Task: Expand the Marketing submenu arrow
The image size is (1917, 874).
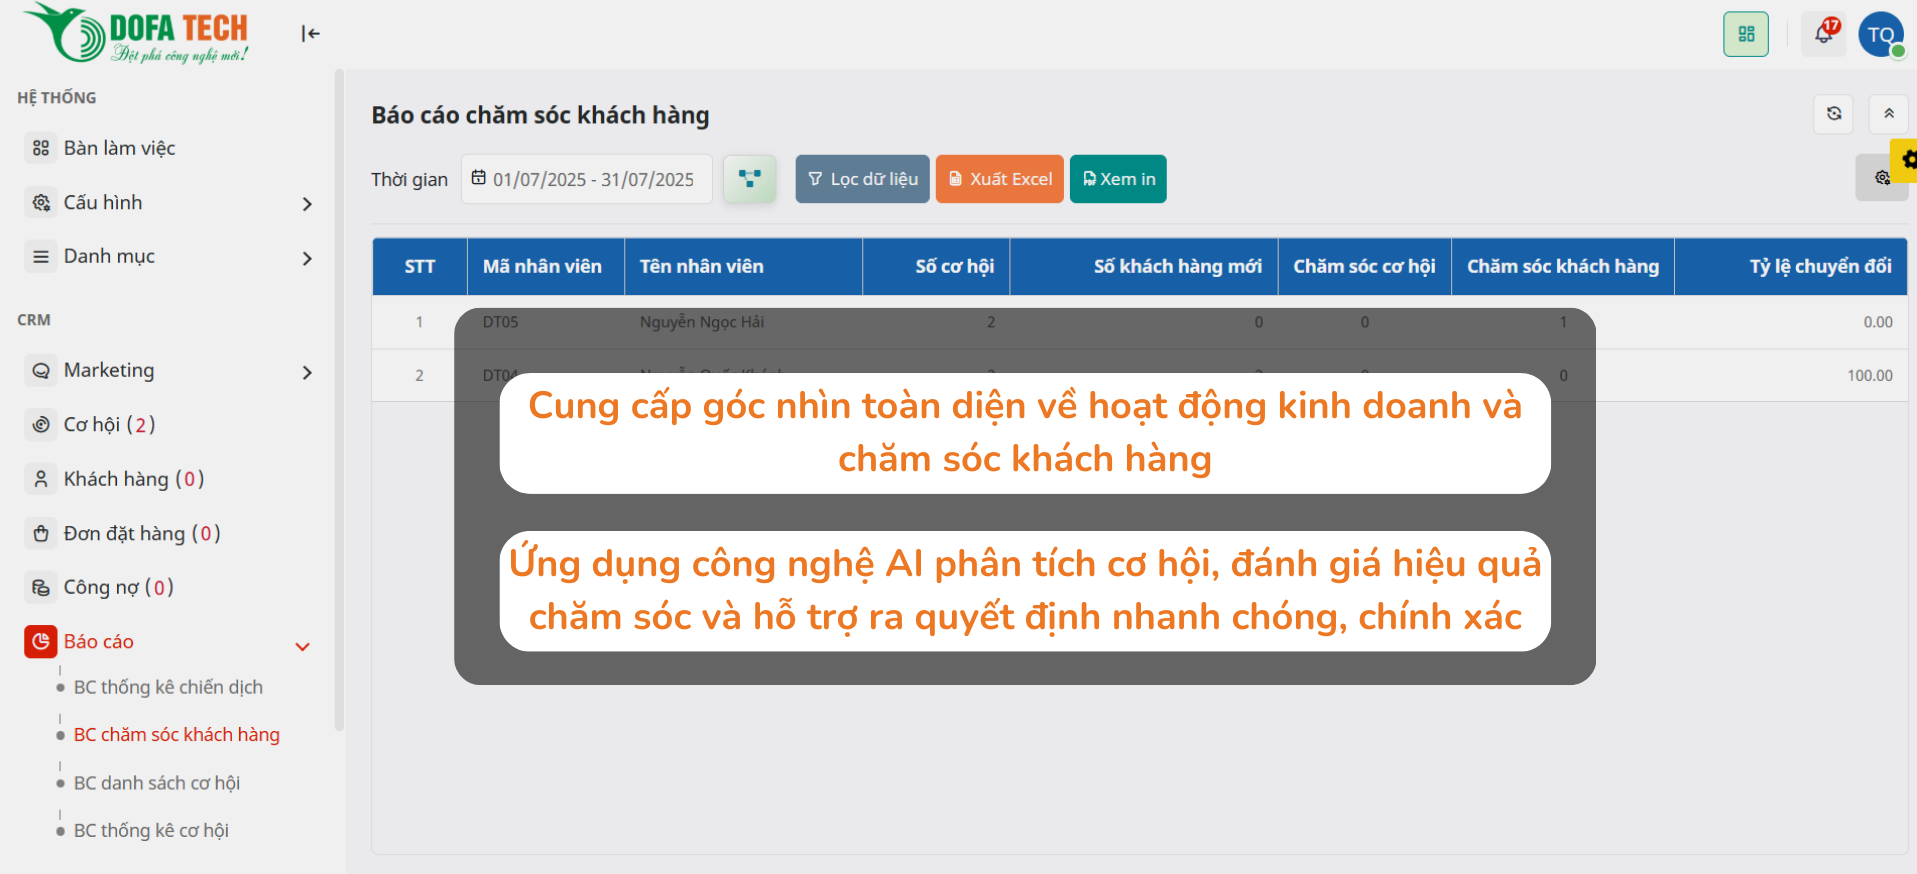Action: point(307,373)
